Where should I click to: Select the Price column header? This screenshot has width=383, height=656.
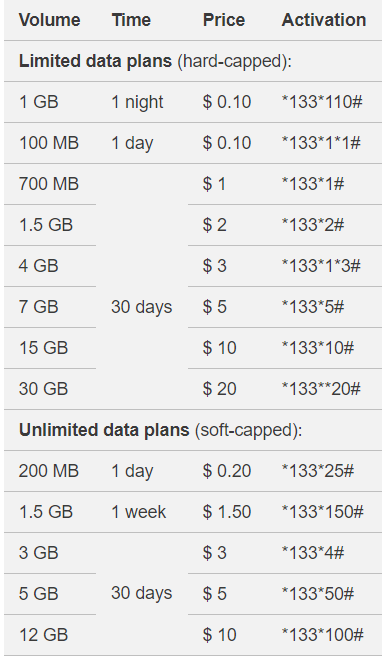[x=224, y=20]
